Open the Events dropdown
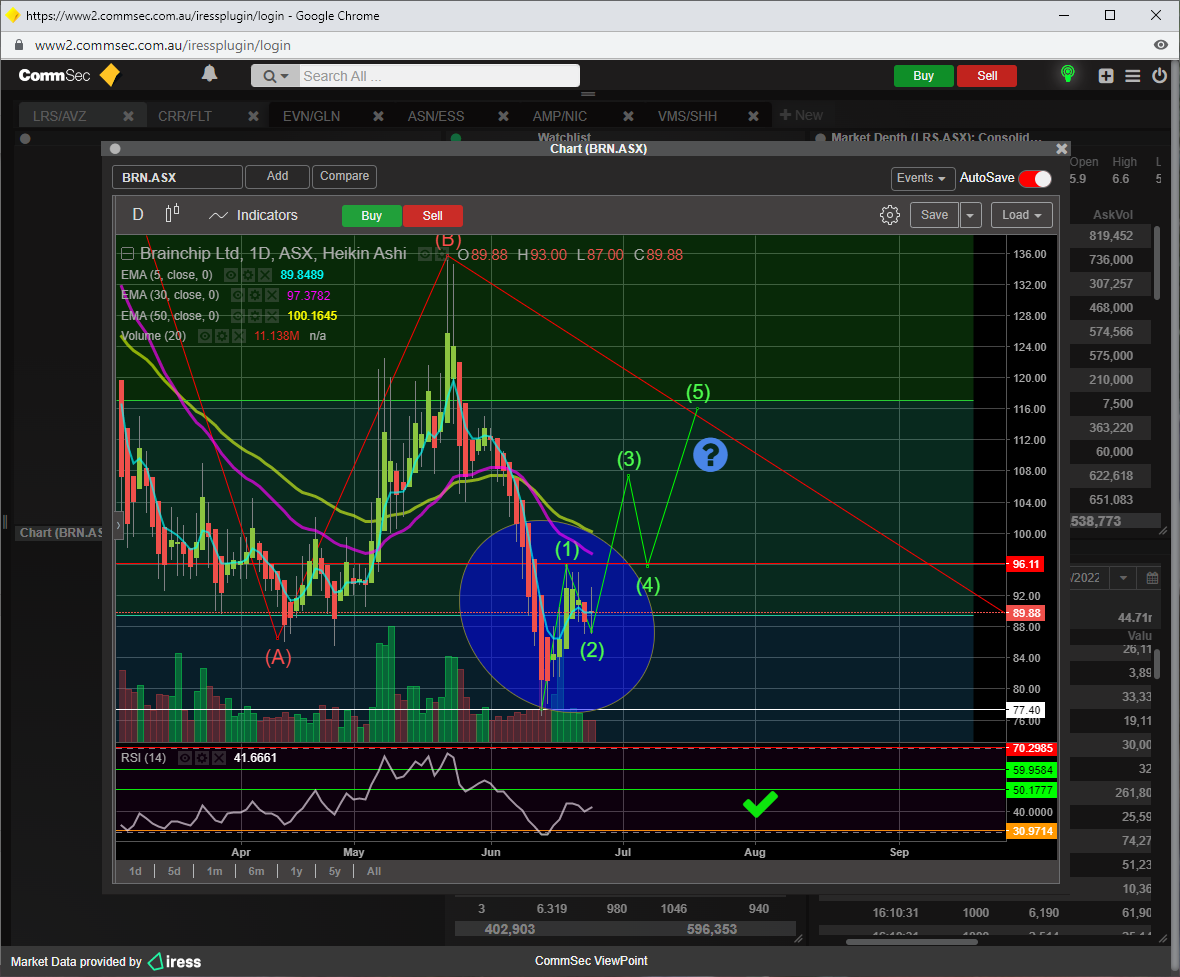The width and height of the screenshot is (1180, 977). [923, 178]
